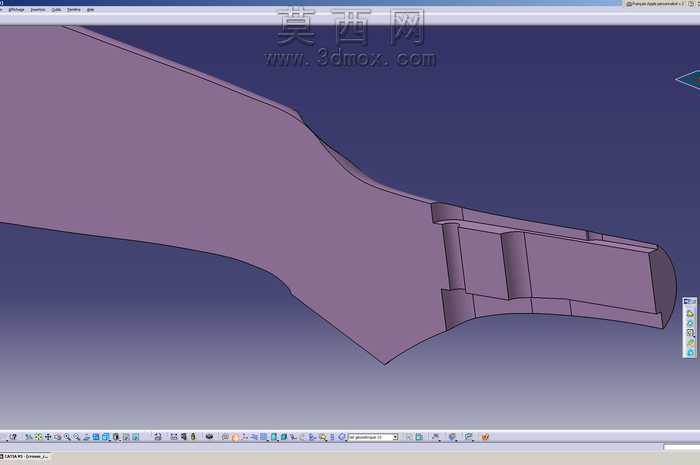Click the Fit All In icon

(x=38, y=437)
